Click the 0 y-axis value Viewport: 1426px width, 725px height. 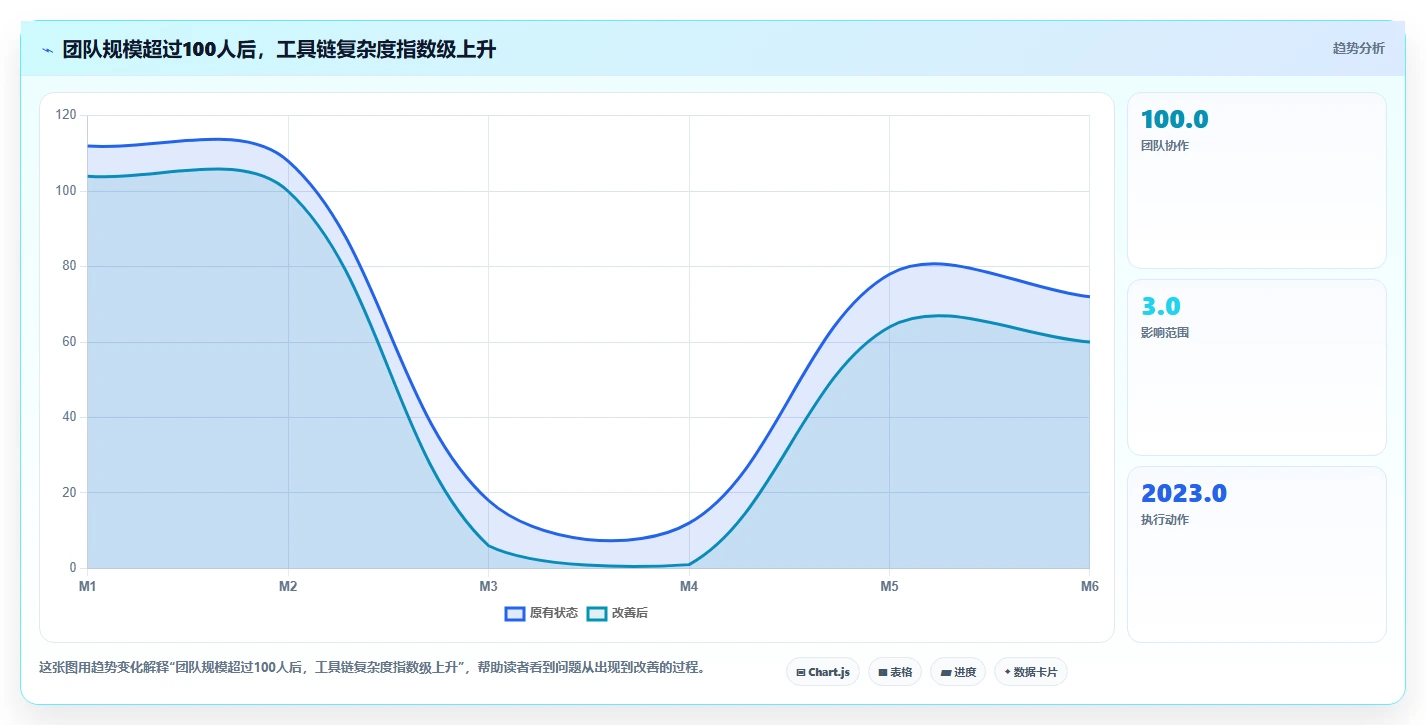(73, 568)
